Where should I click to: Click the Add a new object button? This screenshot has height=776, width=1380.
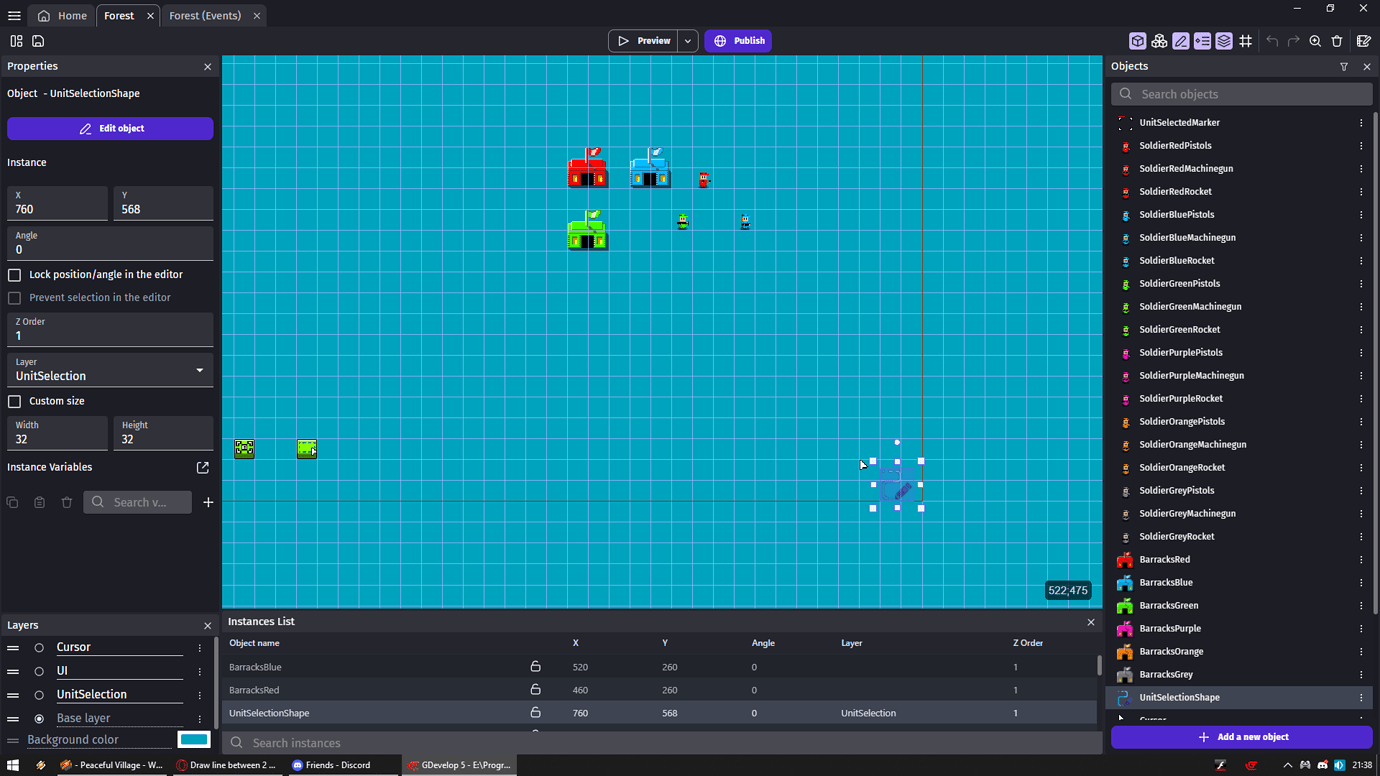click(1240, 737)
